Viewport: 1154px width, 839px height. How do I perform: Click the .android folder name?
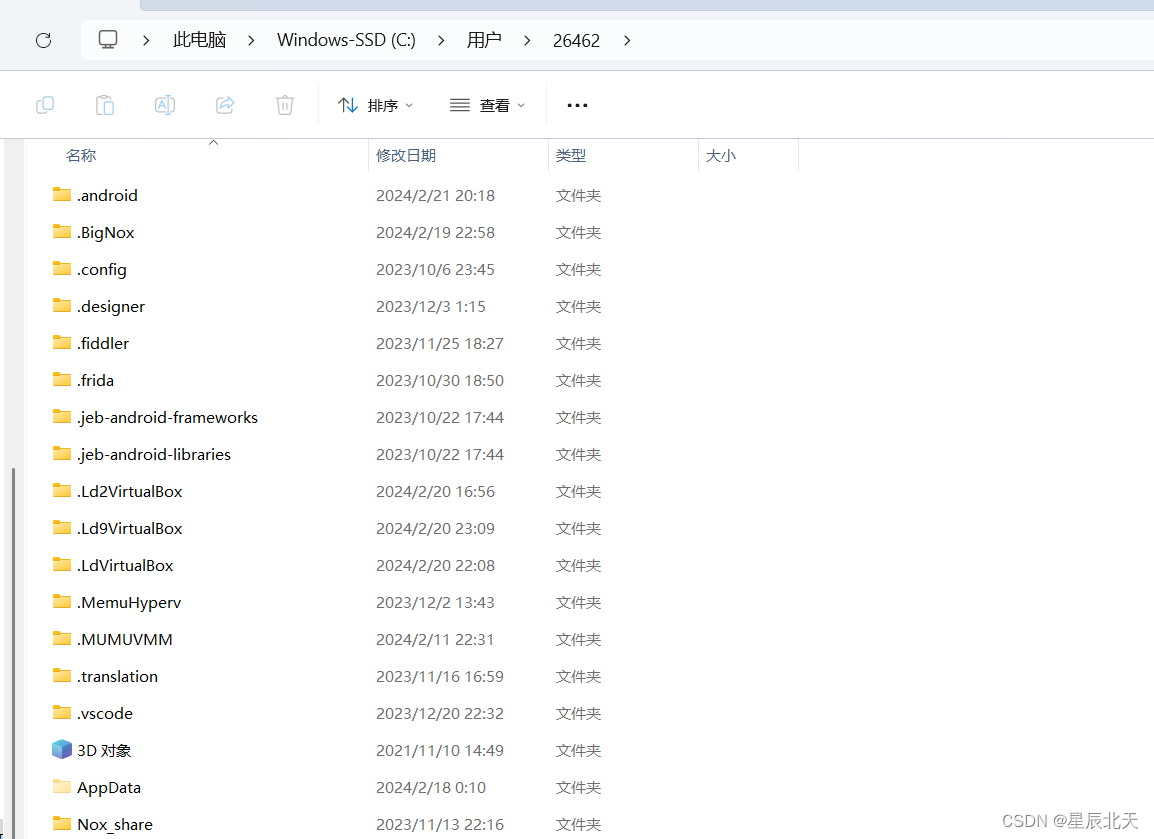107,195
